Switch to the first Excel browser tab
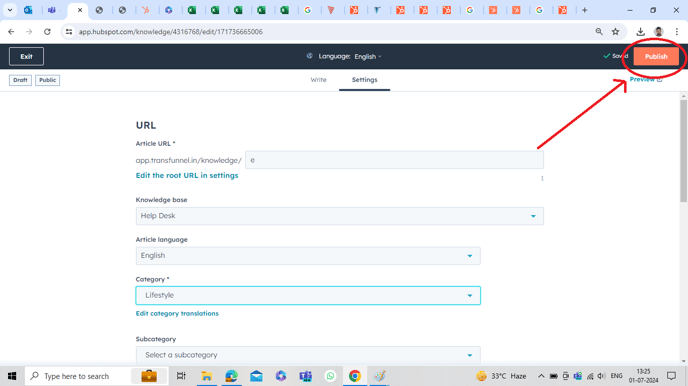 click(x=192, y=10)
